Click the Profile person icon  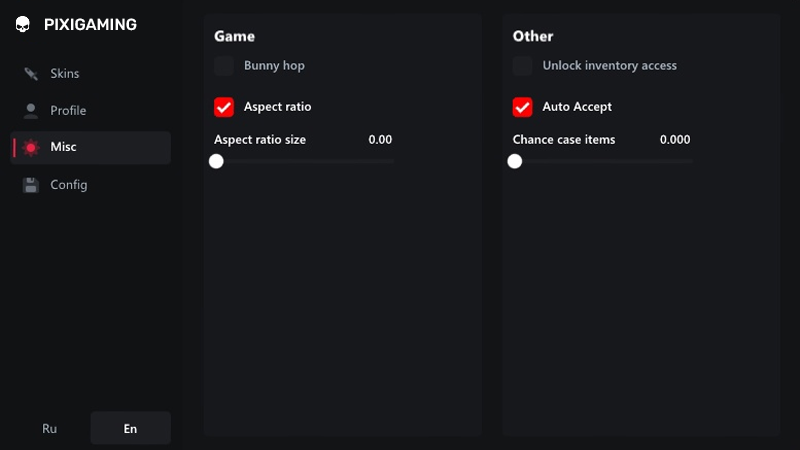tap(31, 111)
